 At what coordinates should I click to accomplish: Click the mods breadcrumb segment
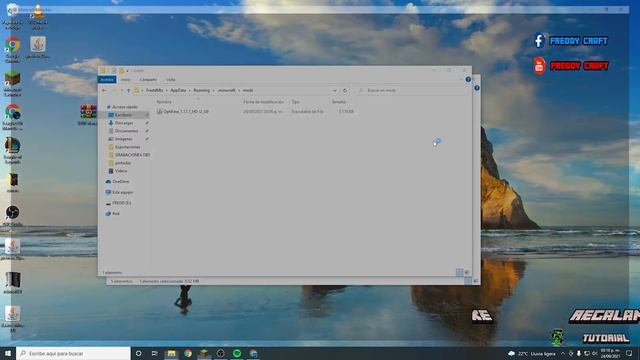pyautogui.click(x=248, y=90)
